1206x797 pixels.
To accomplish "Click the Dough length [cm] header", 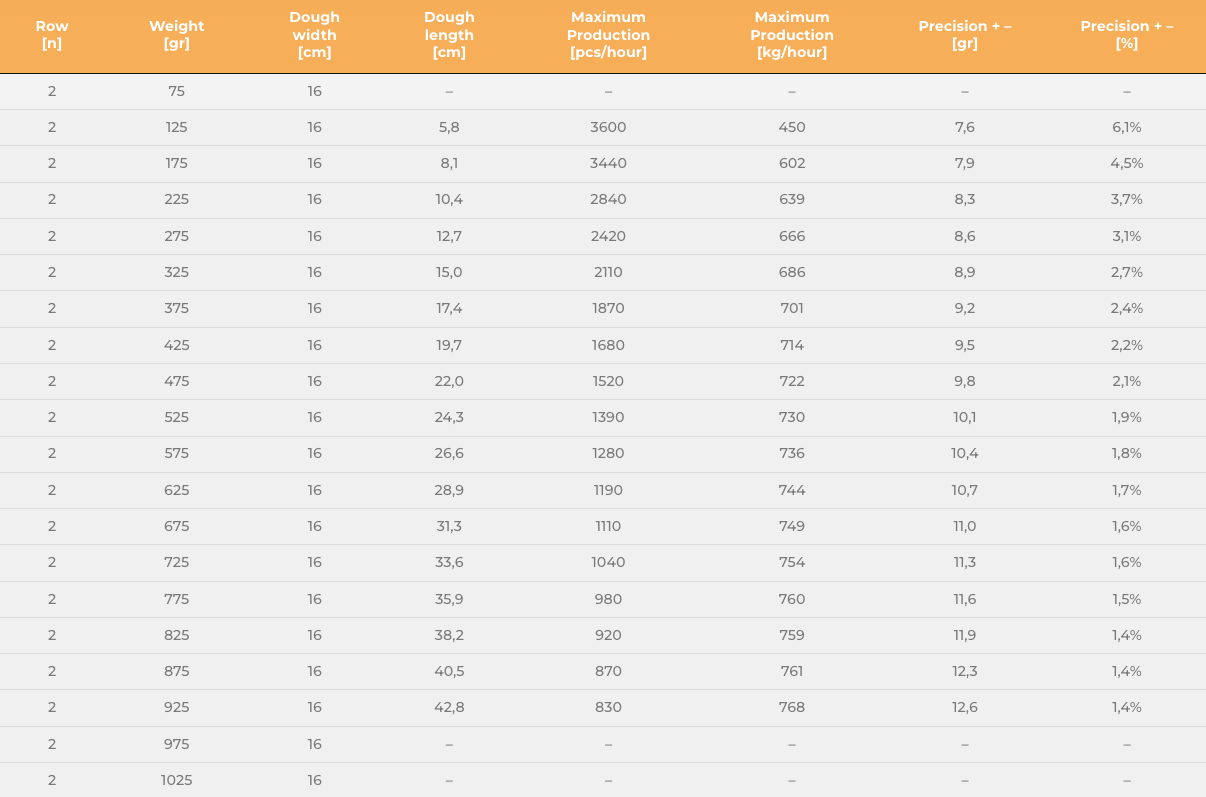I will [449, 35].
